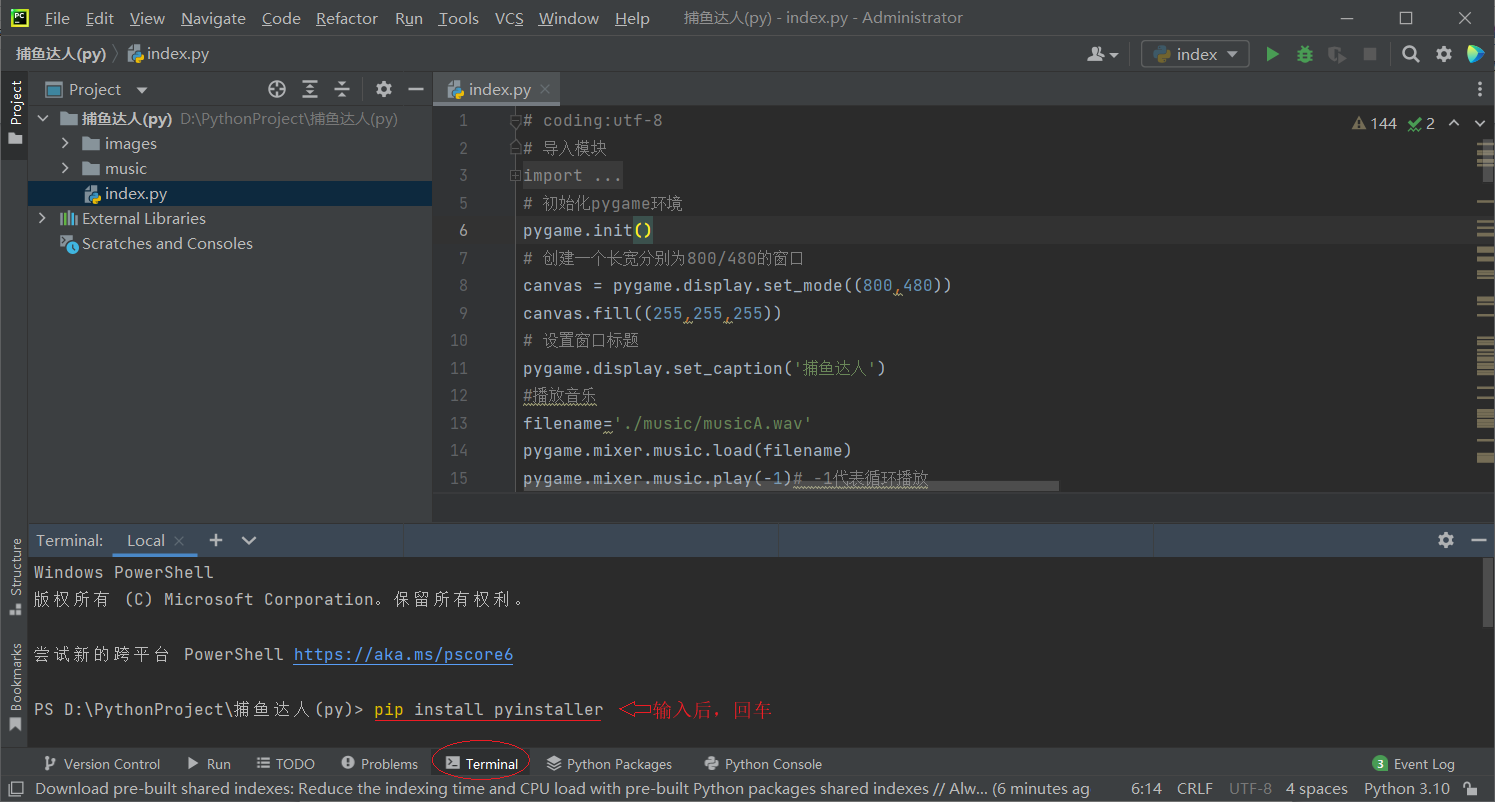Change line endings via the CRLF status item
Image resolution: width=1495 pixels, height=802 pixels.
pyautogui.click(x=1195, y=788)
